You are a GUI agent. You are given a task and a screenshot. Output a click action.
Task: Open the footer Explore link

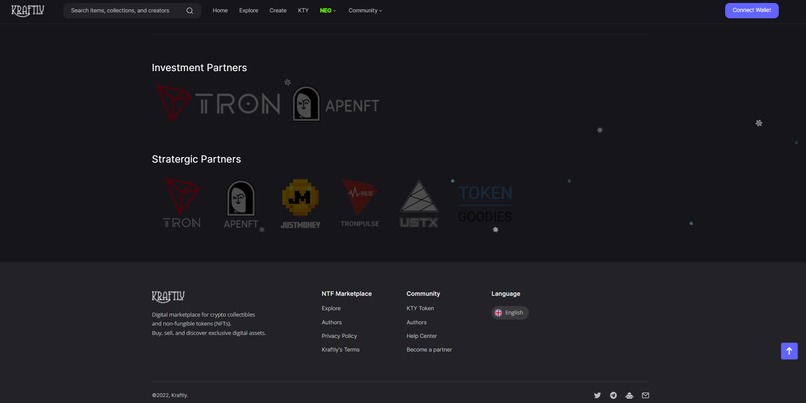(331, 308)
